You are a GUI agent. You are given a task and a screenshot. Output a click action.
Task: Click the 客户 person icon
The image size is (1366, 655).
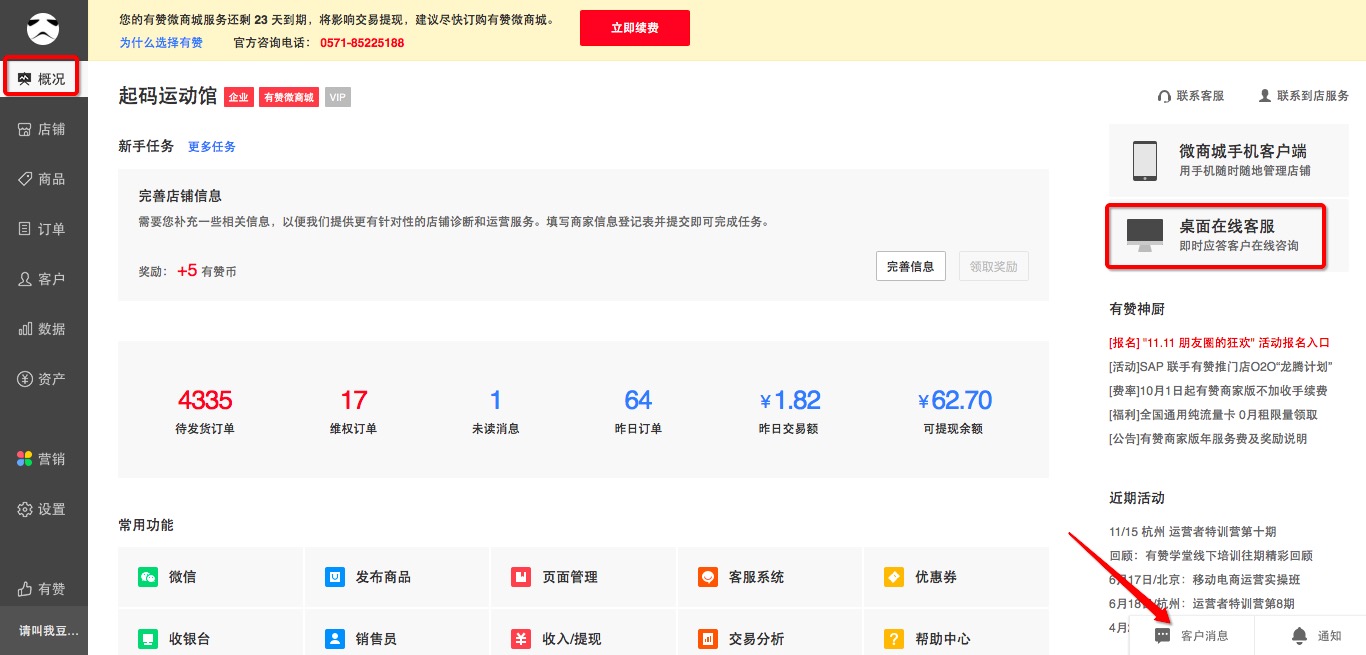tap(25, 279)
